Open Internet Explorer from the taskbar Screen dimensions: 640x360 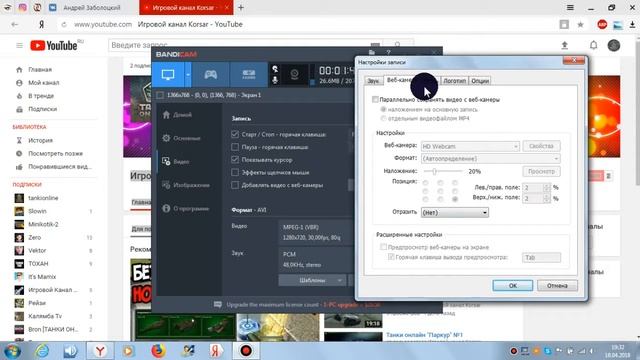42,351
